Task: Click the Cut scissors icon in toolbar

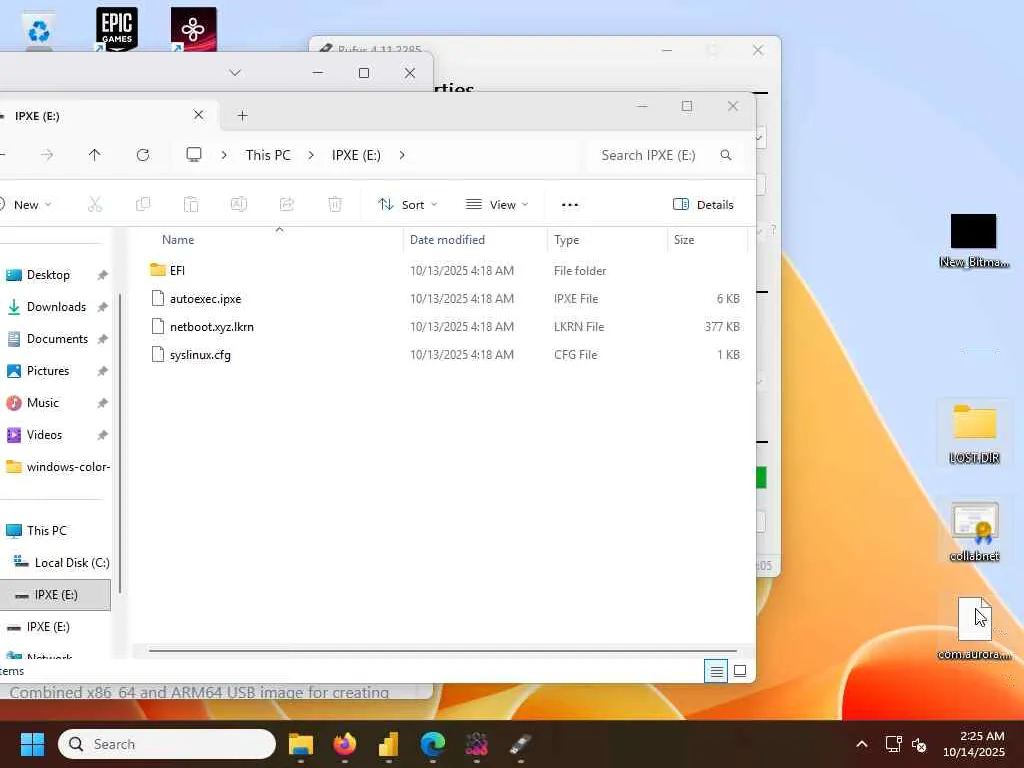Action: (95, 204)
